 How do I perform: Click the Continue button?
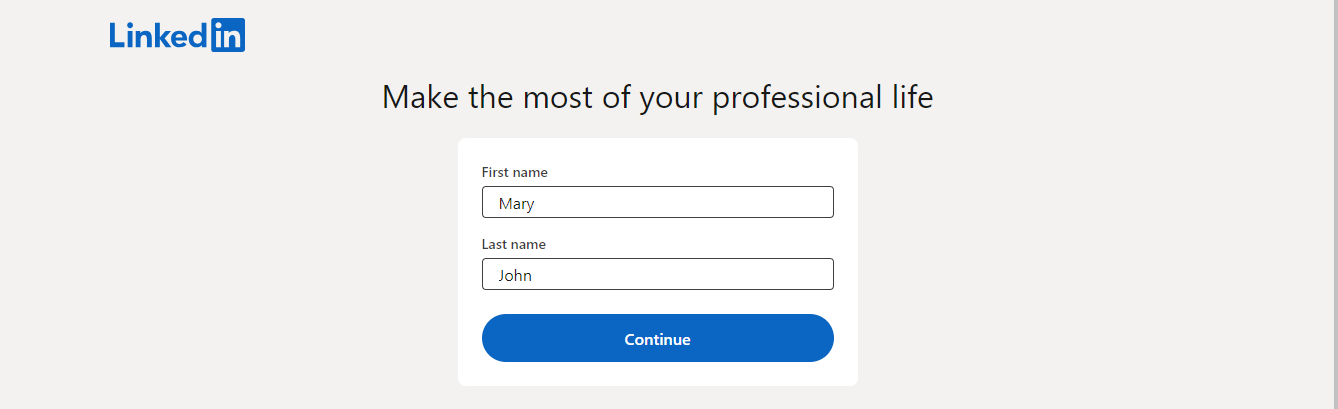tap(658, 338)
